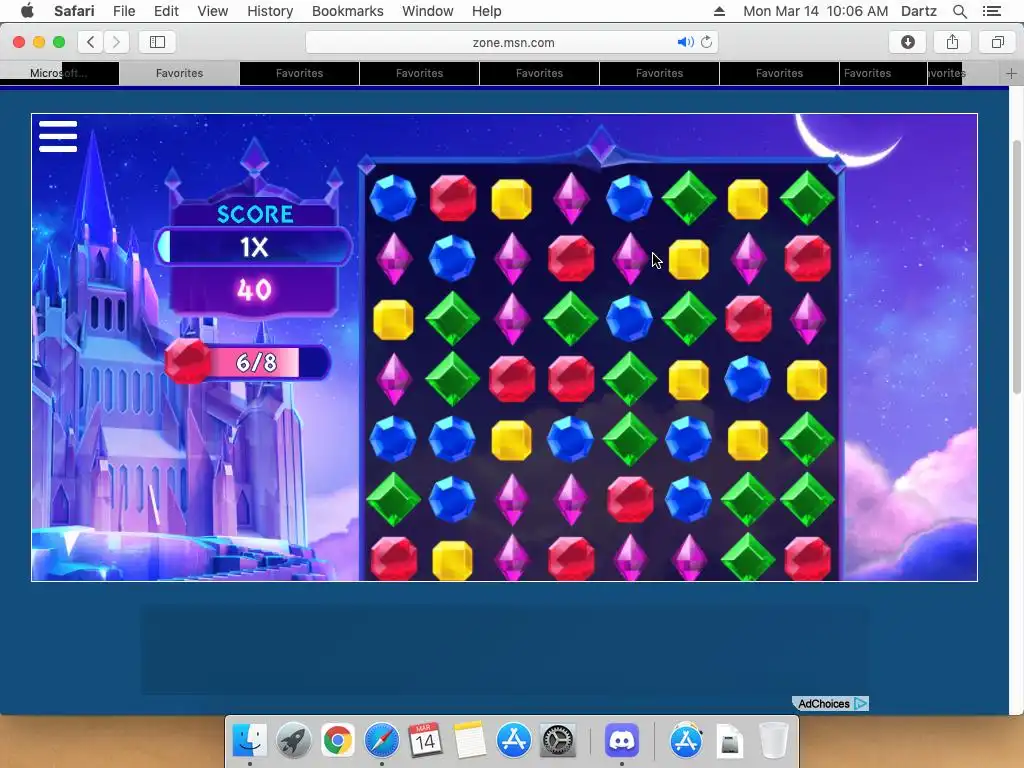
Task: Open Google Chrome from the Dock
Action: (x=338, y=740)
